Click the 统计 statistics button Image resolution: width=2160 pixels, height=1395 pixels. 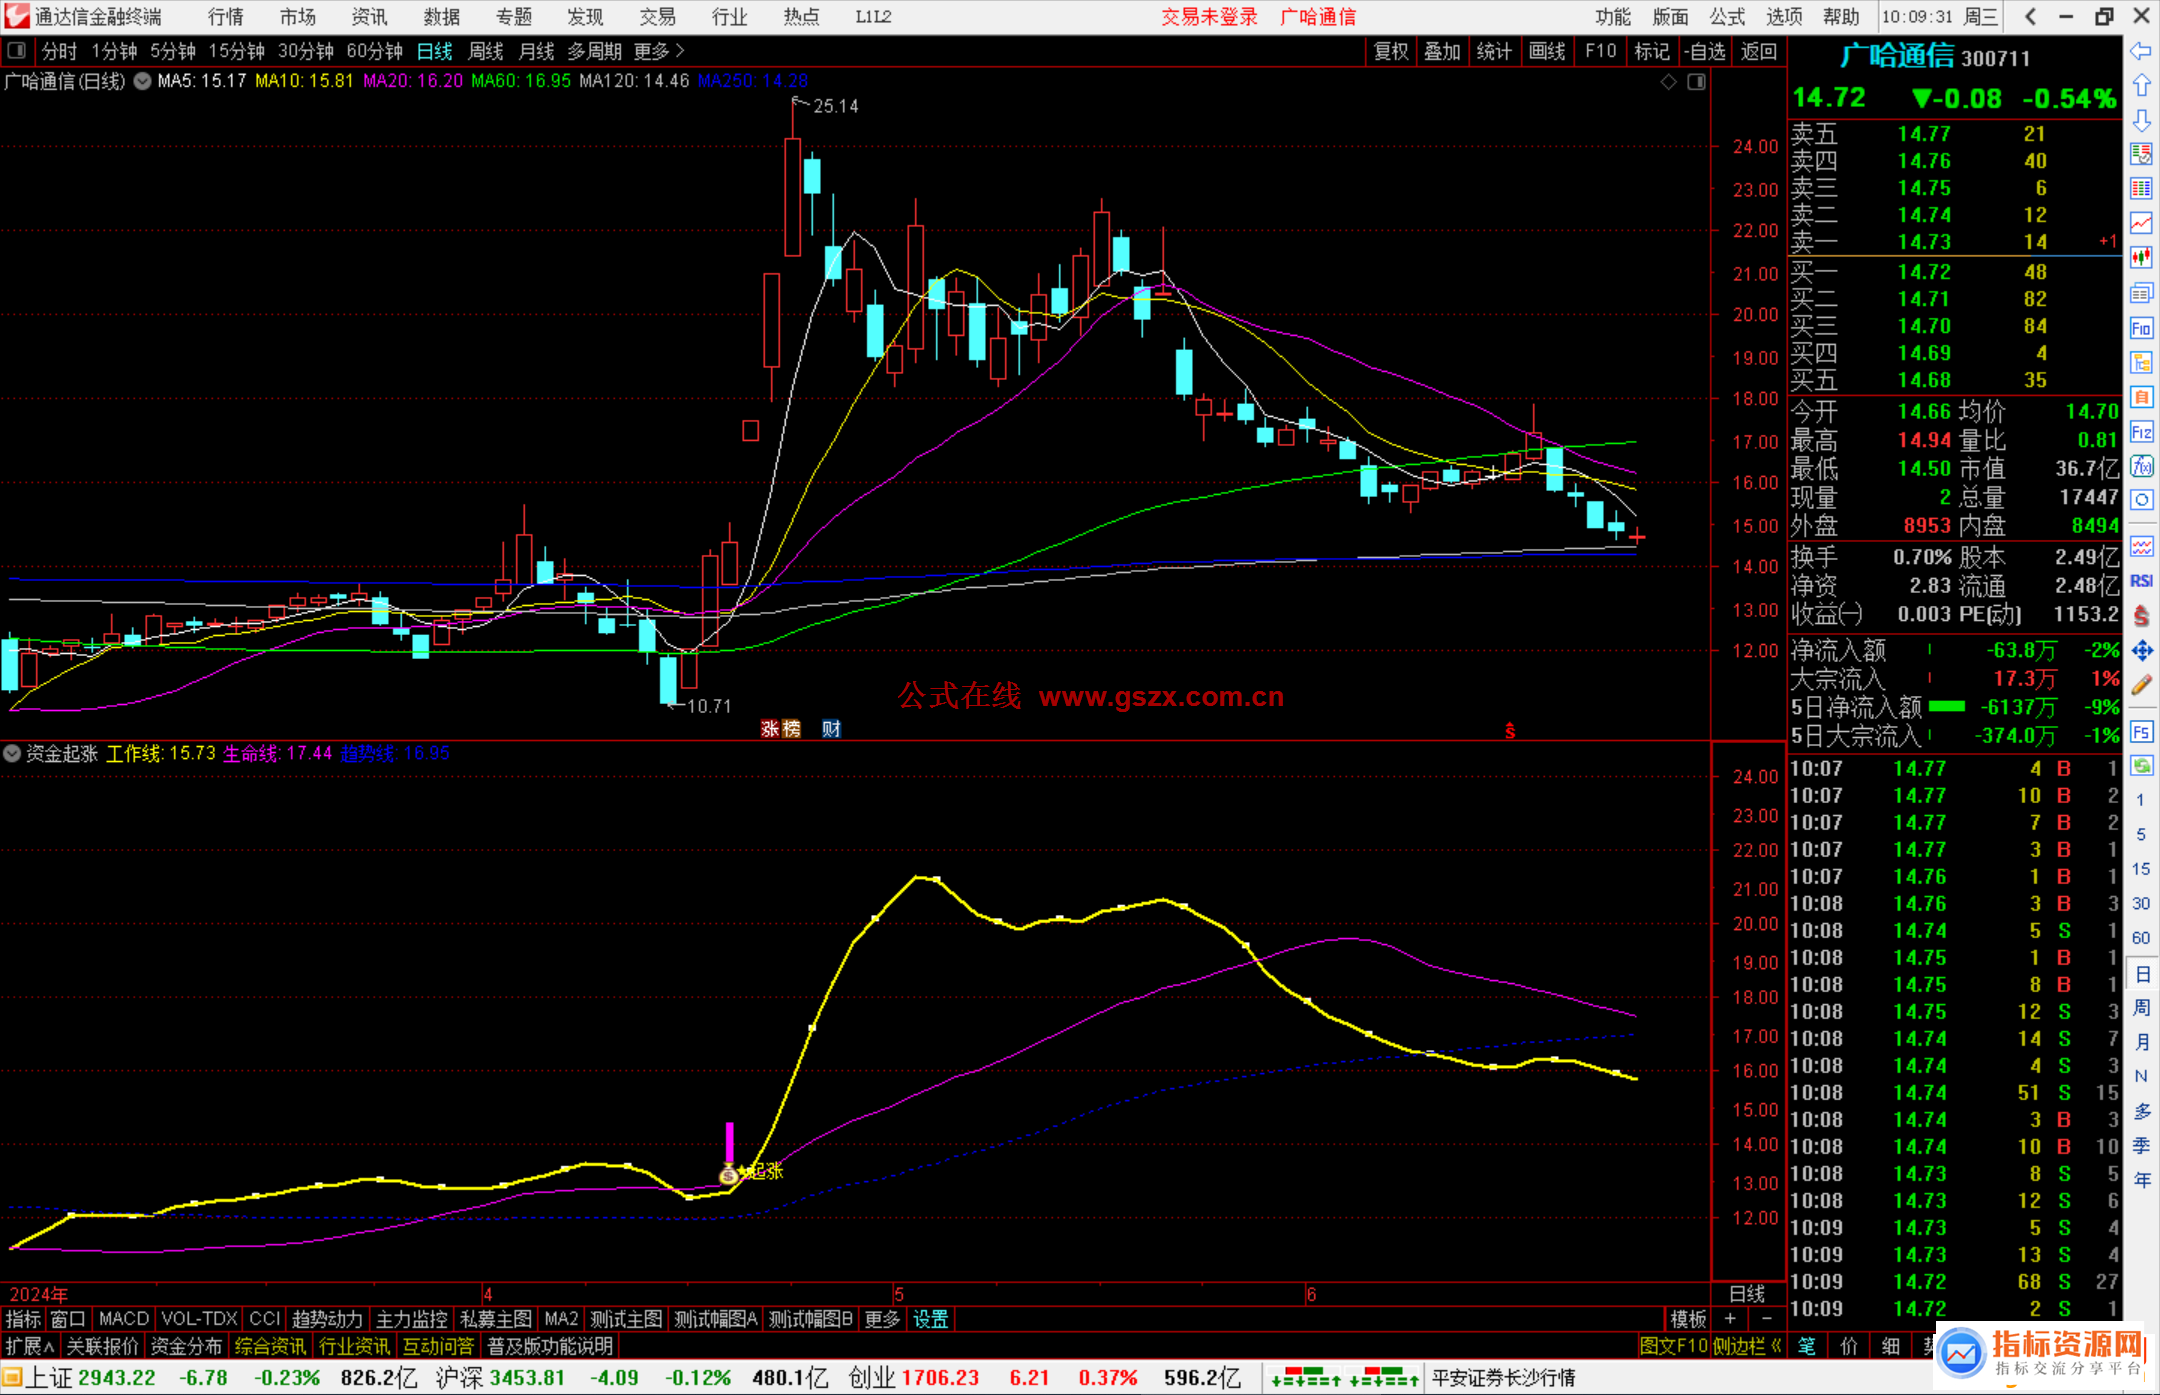(x=1494, y=51)
